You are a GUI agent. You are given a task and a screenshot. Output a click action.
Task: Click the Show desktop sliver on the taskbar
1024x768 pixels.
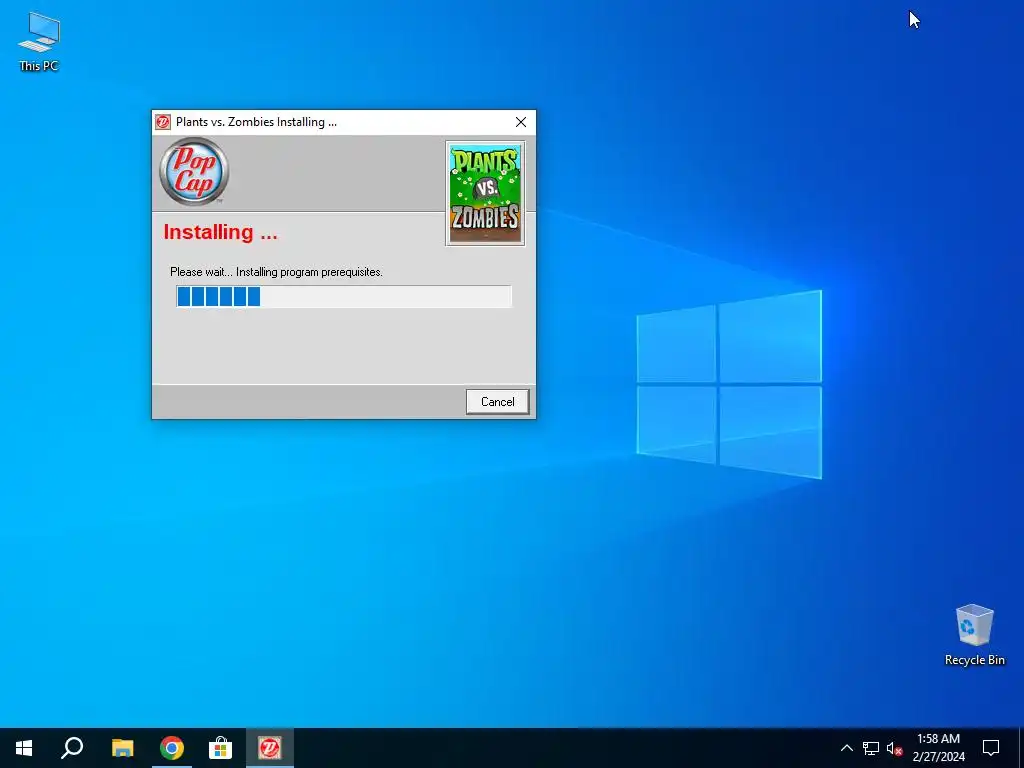[x=1021, y=748]
